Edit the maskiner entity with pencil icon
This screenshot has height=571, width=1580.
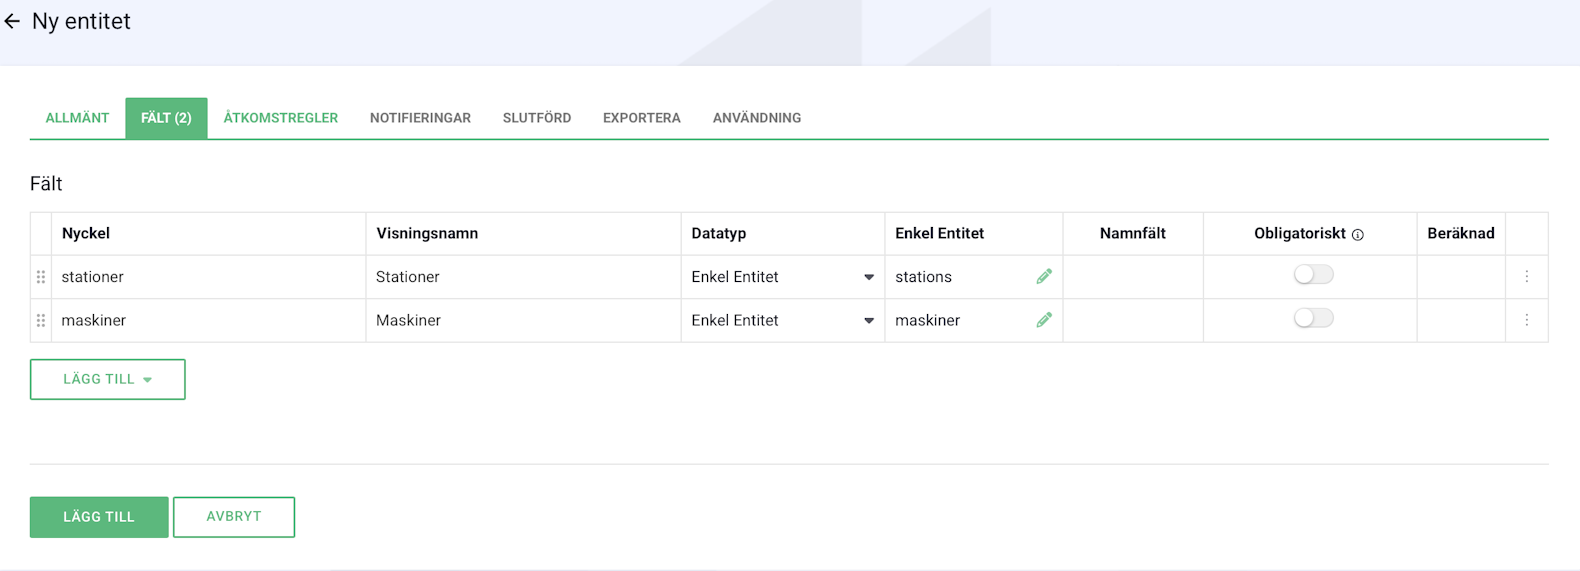(1044, 320)
